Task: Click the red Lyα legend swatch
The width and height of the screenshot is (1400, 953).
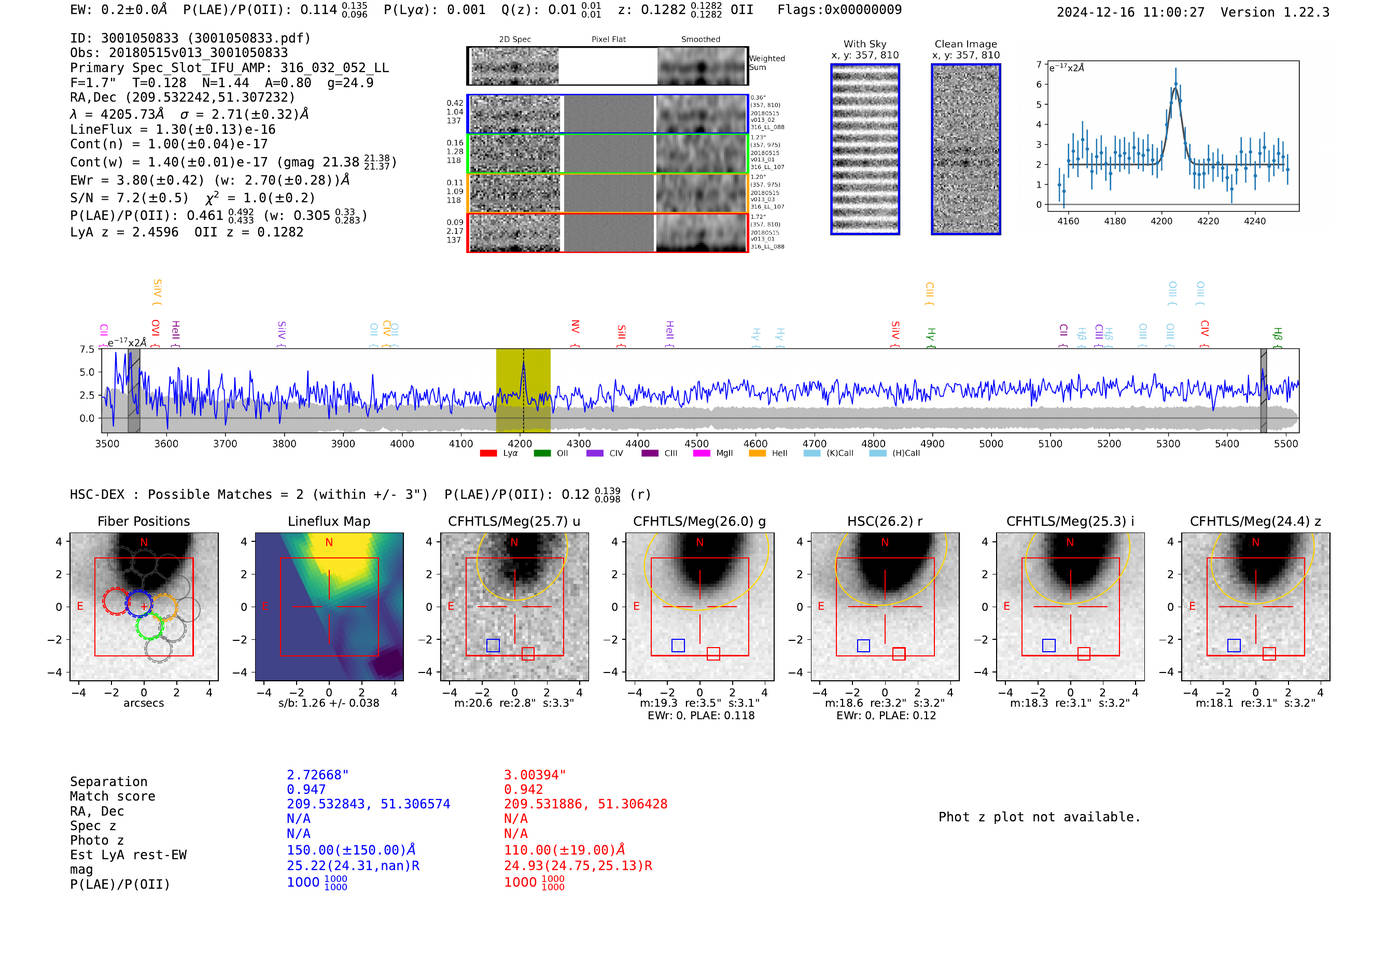Action: click(488, 453)
